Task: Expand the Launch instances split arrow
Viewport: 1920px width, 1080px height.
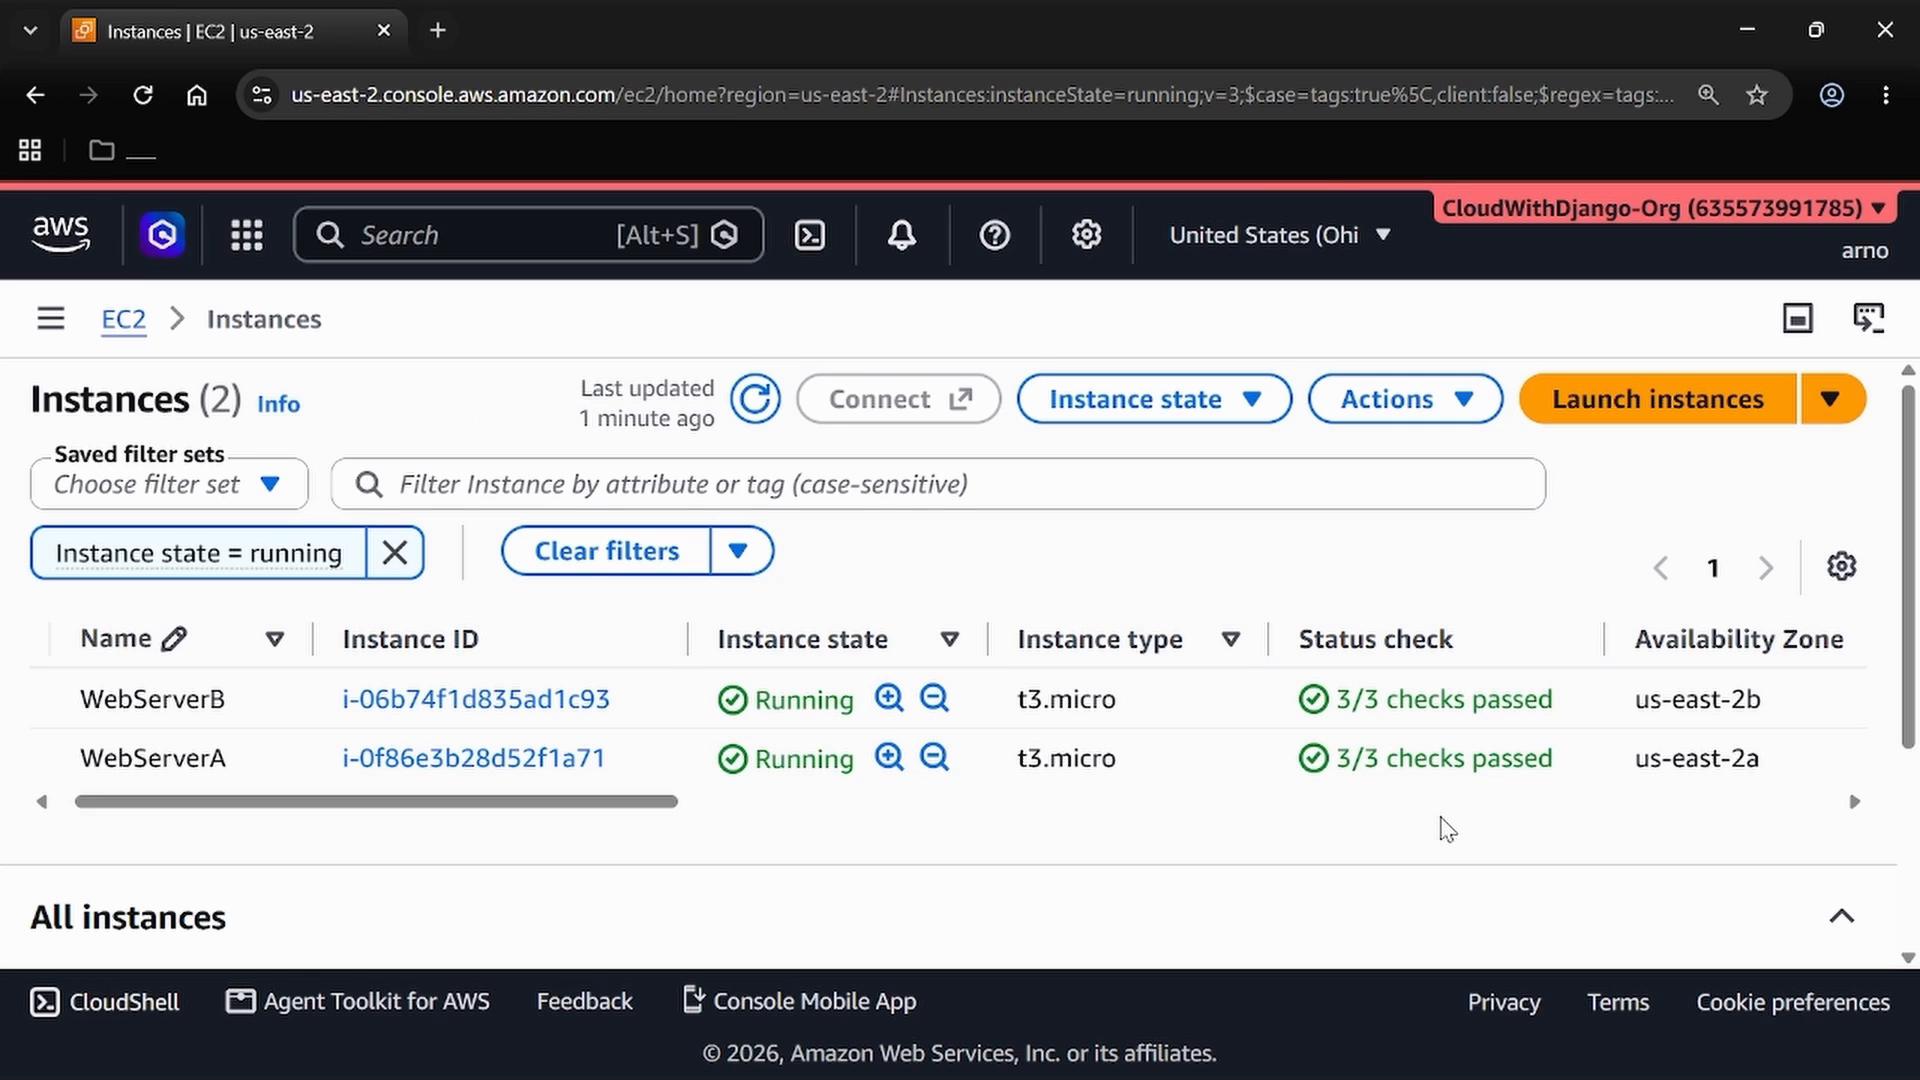Action: click(x=1832, y=399)
